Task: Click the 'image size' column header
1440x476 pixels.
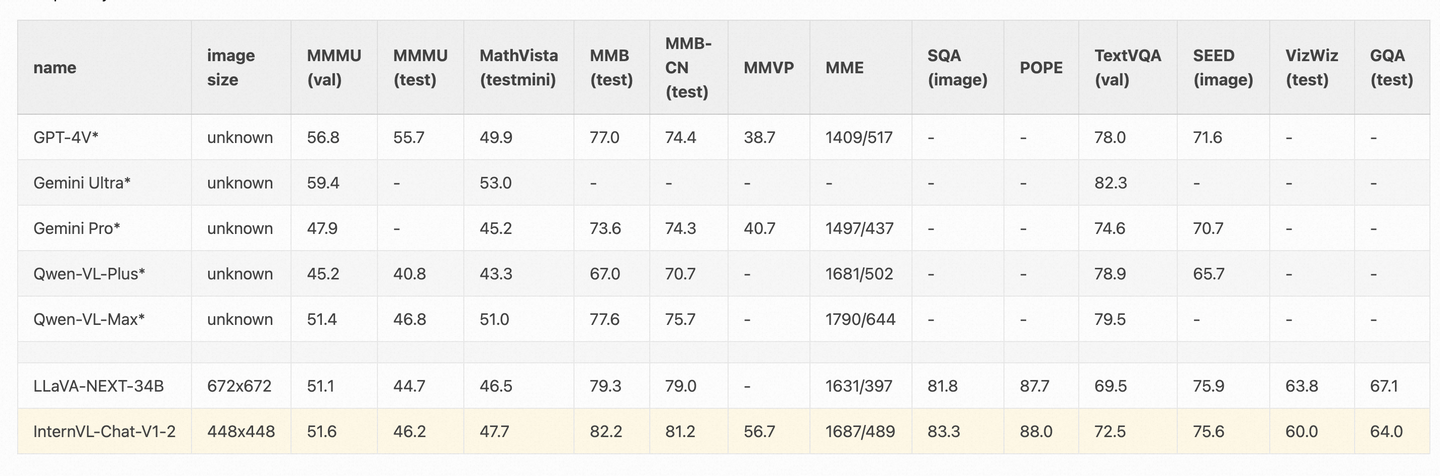Action: [x=231, y=68]
